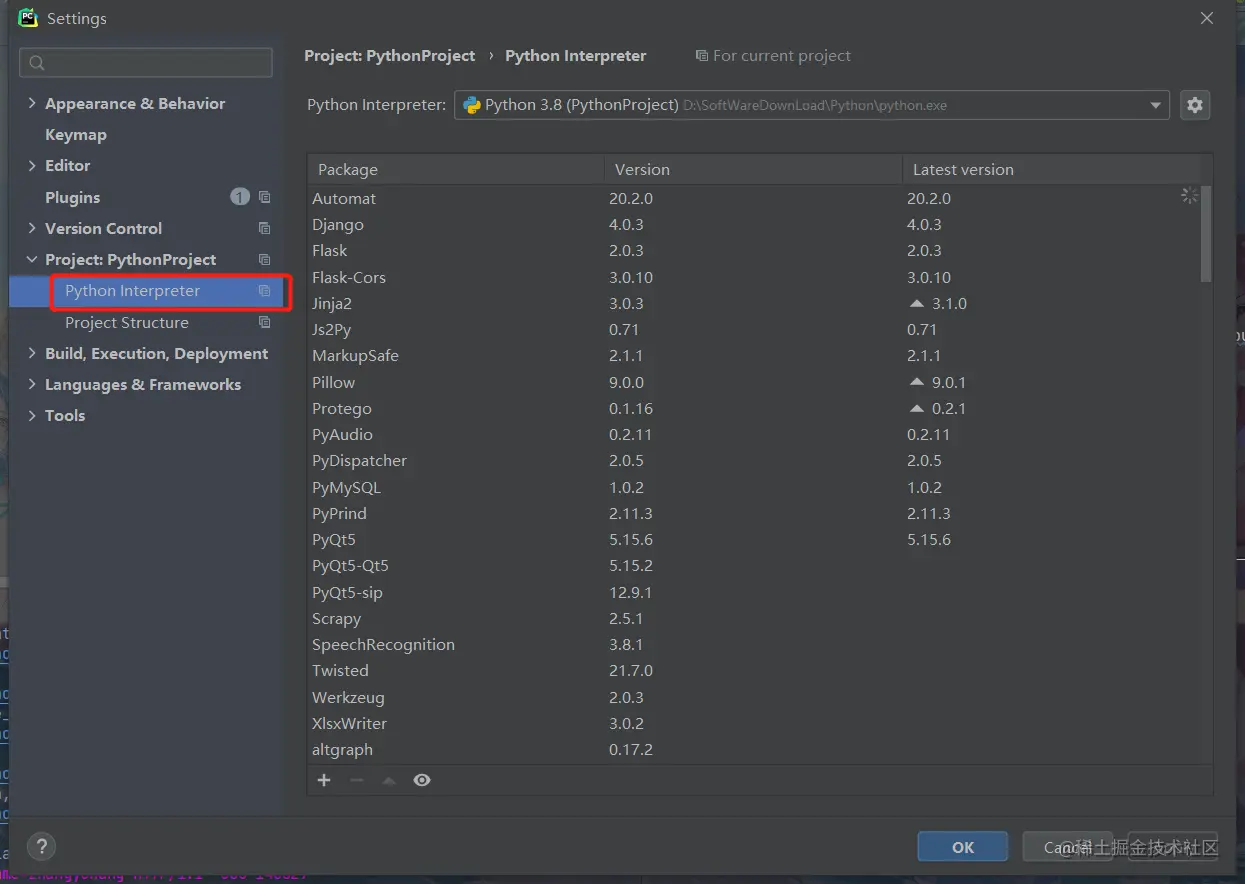
Task: Select the PyPrind package row
Action: (x=754, y=513)
